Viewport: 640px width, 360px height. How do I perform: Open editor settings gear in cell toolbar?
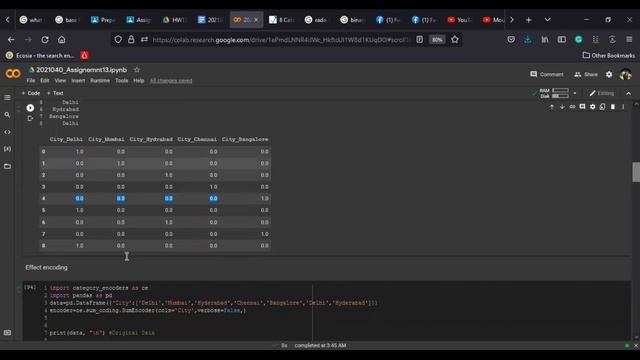(593, 107)
